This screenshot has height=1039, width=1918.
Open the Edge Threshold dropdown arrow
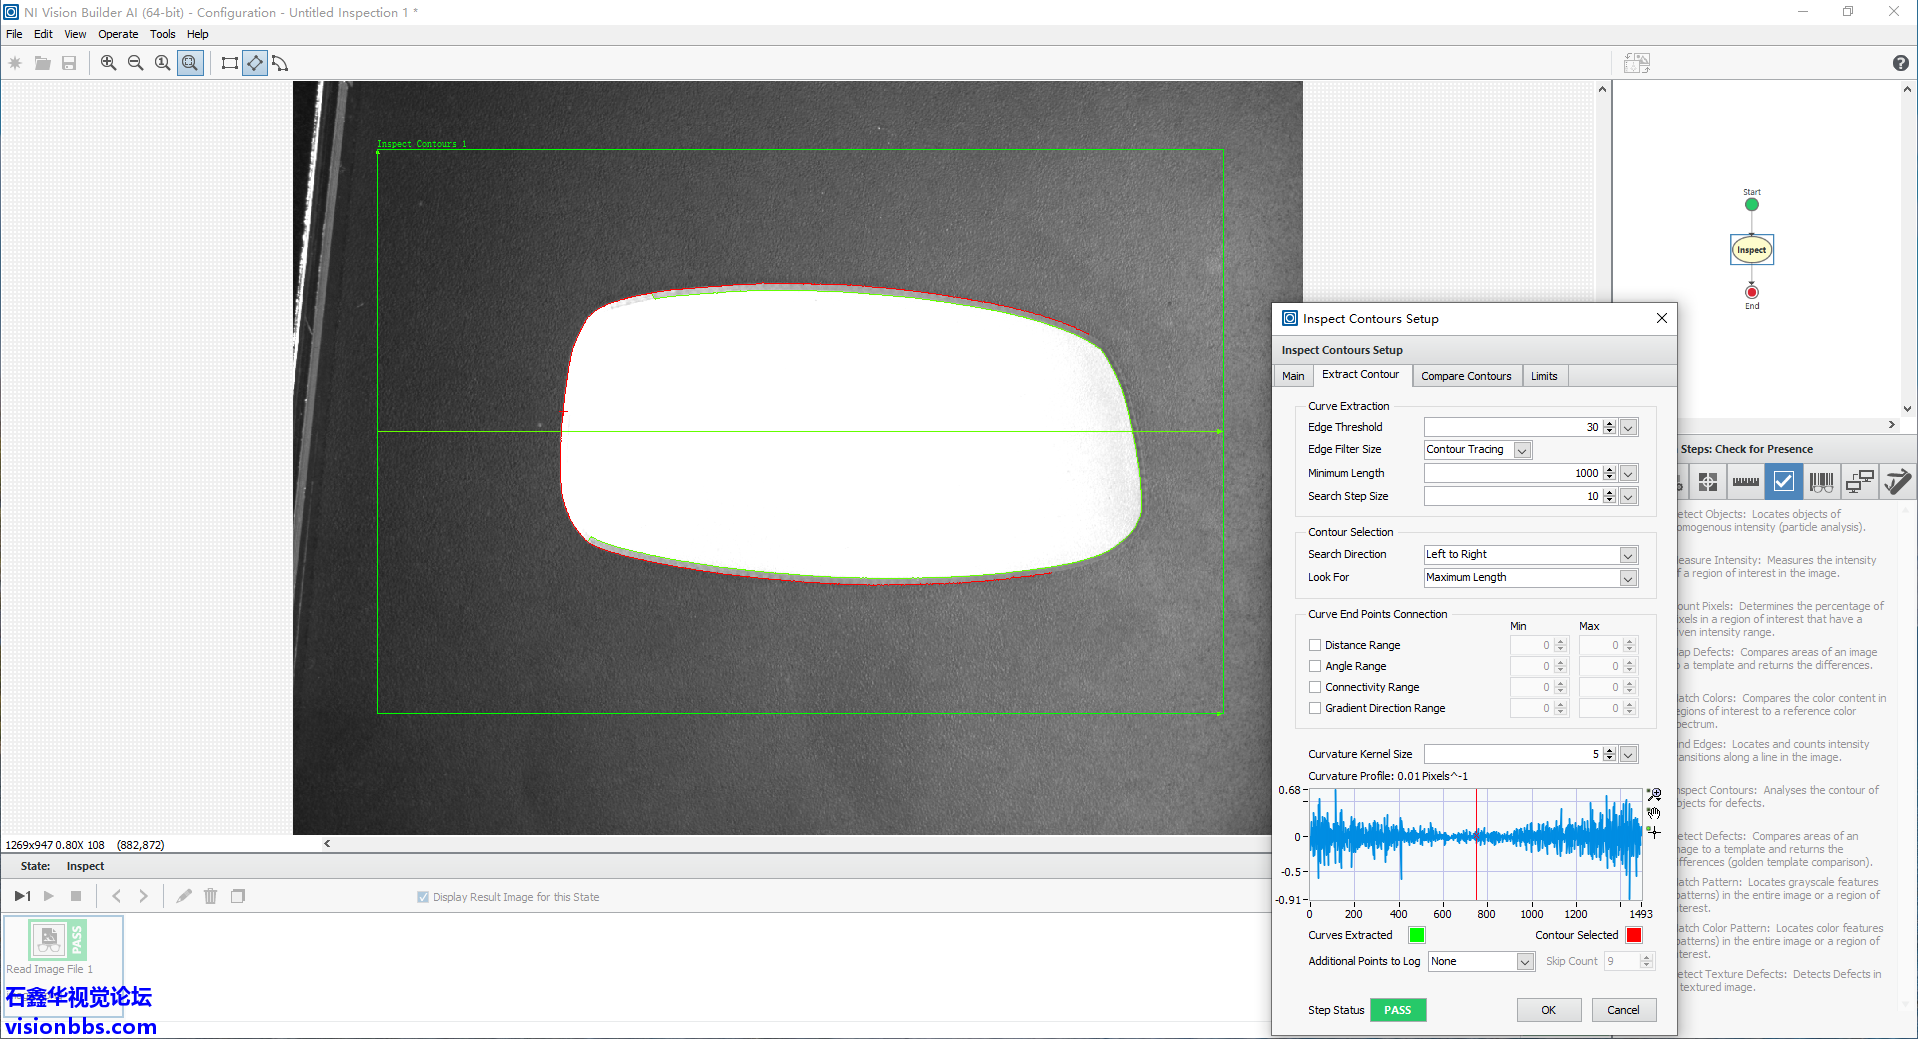1628,427
